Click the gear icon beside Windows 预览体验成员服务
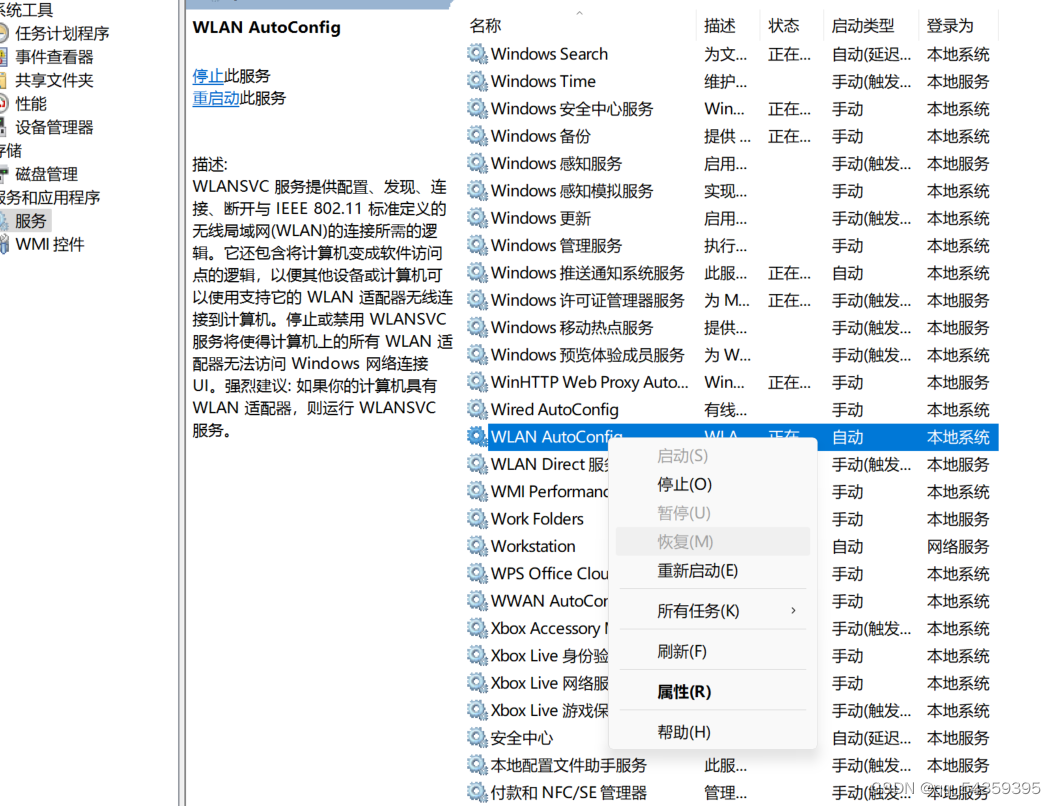 point(477,355)
